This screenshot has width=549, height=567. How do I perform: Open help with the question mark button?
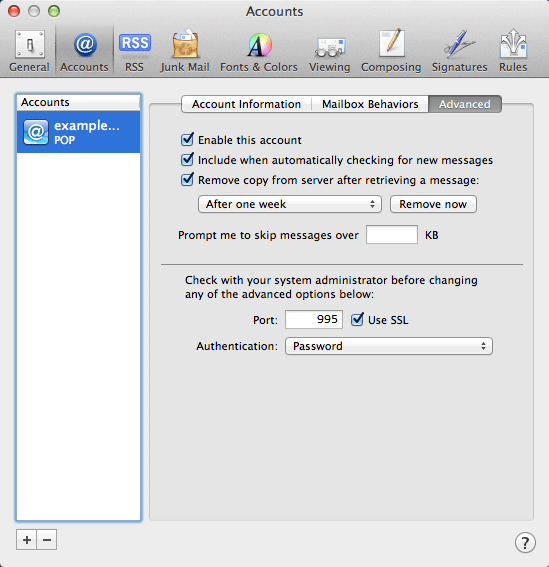pyautogui.click(x=525, y=542)
